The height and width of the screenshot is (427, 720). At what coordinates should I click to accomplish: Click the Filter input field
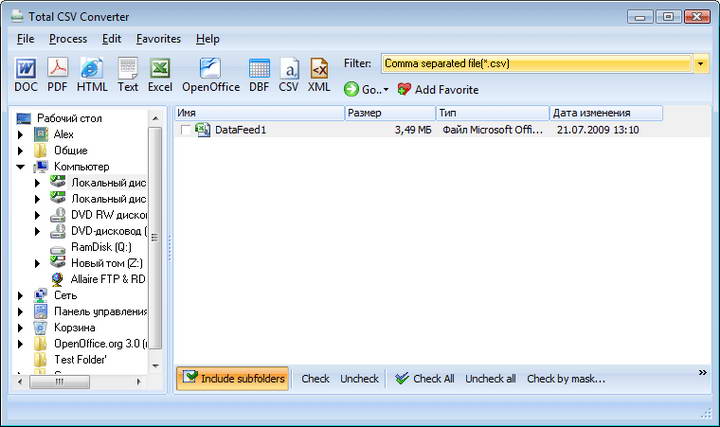(536, 64)
